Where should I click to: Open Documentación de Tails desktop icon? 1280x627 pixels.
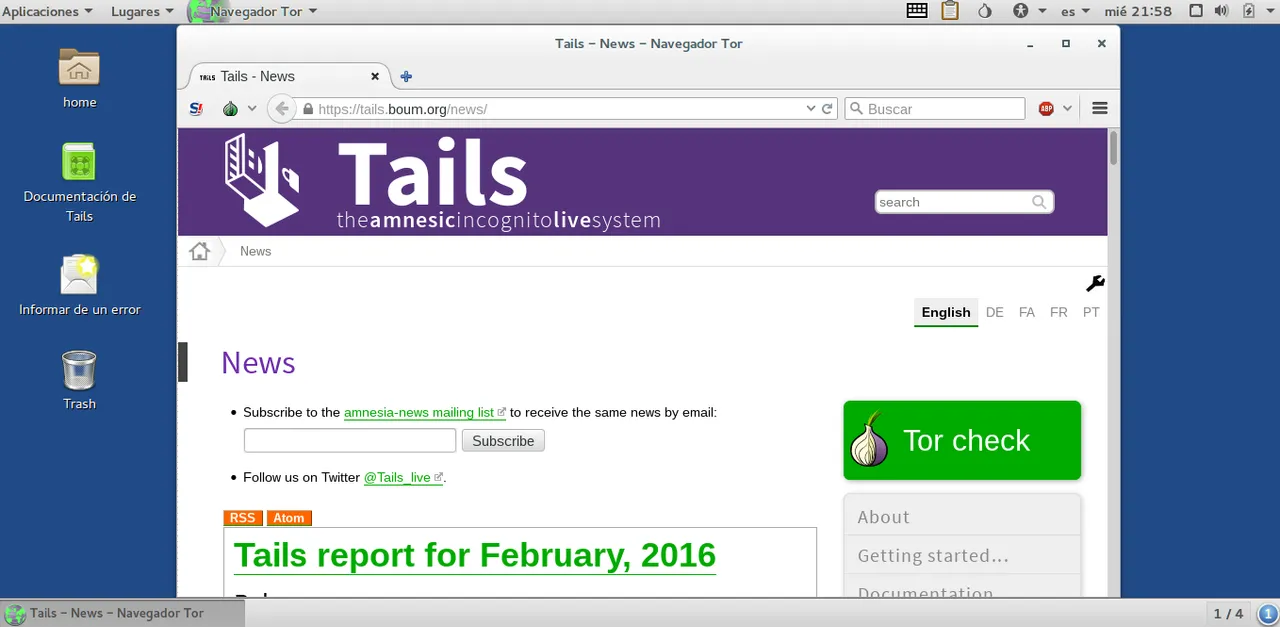(x=79, y=182)
